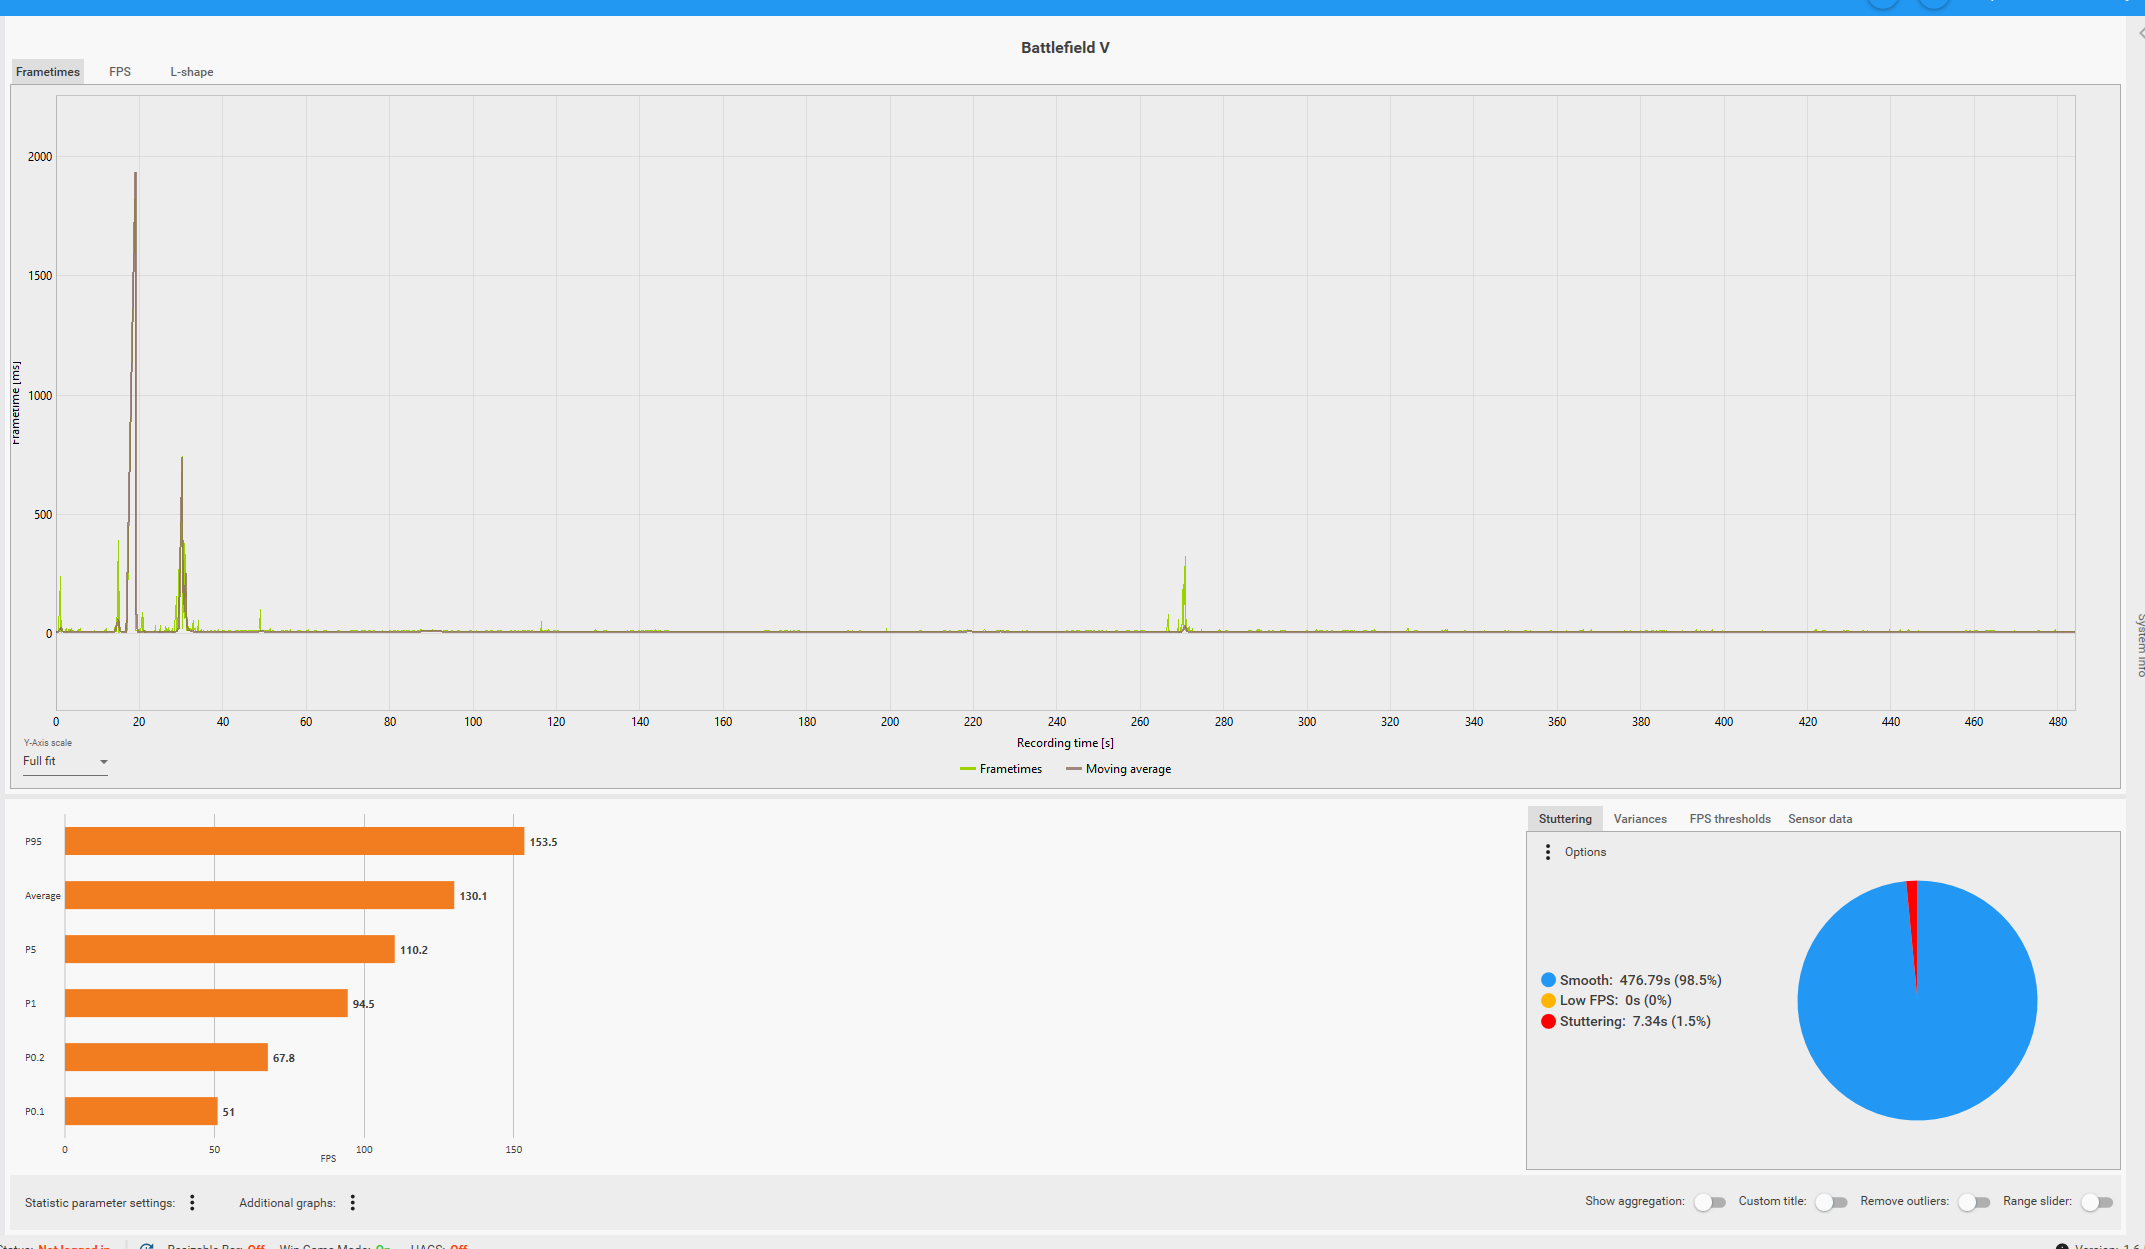Click the Stuttering red legend dot

[1548, 1021]
